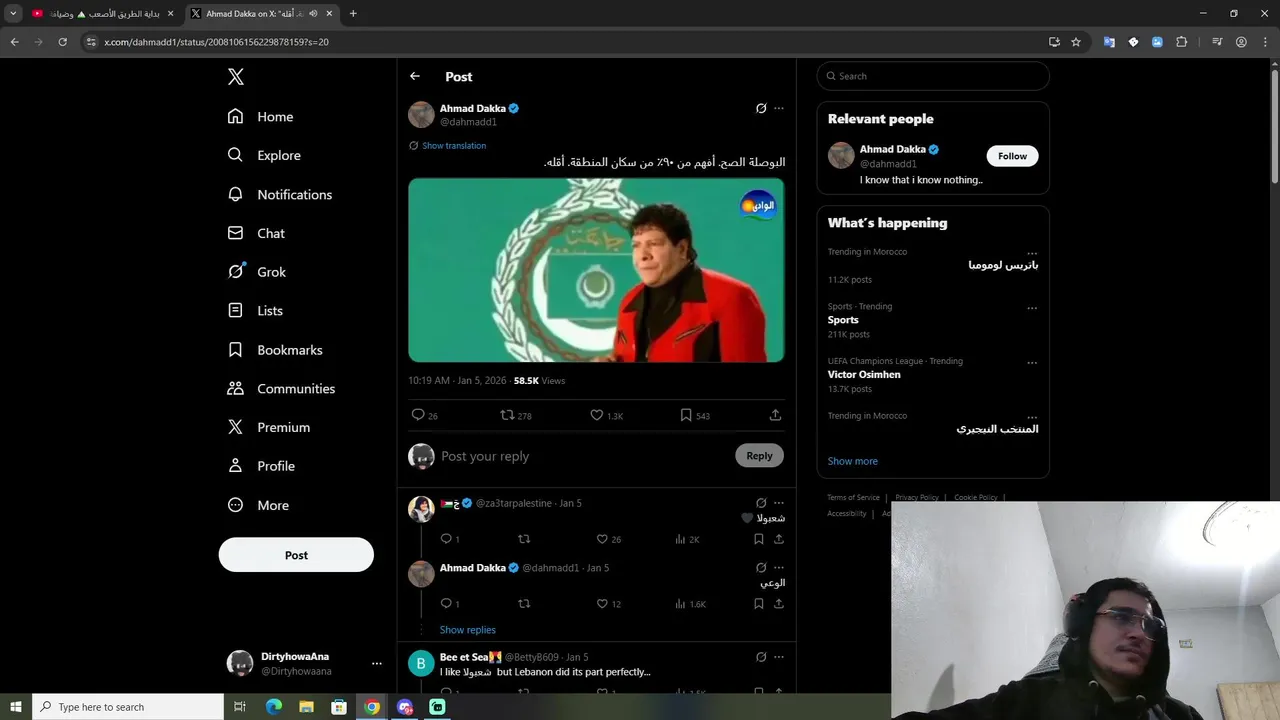This screenshot has width=1280, height=720.
Task: Click the X logo in the sidebar
Action: pos(235,77)
